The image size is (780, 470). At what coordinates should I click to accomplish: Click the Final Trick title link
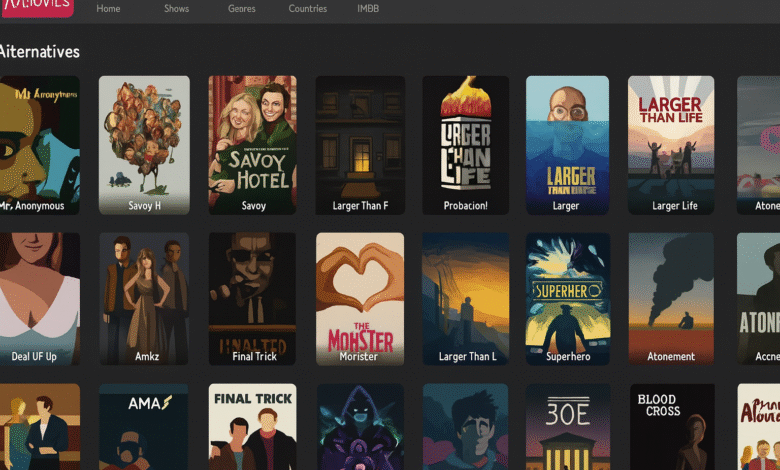click(x=252, y=356)
